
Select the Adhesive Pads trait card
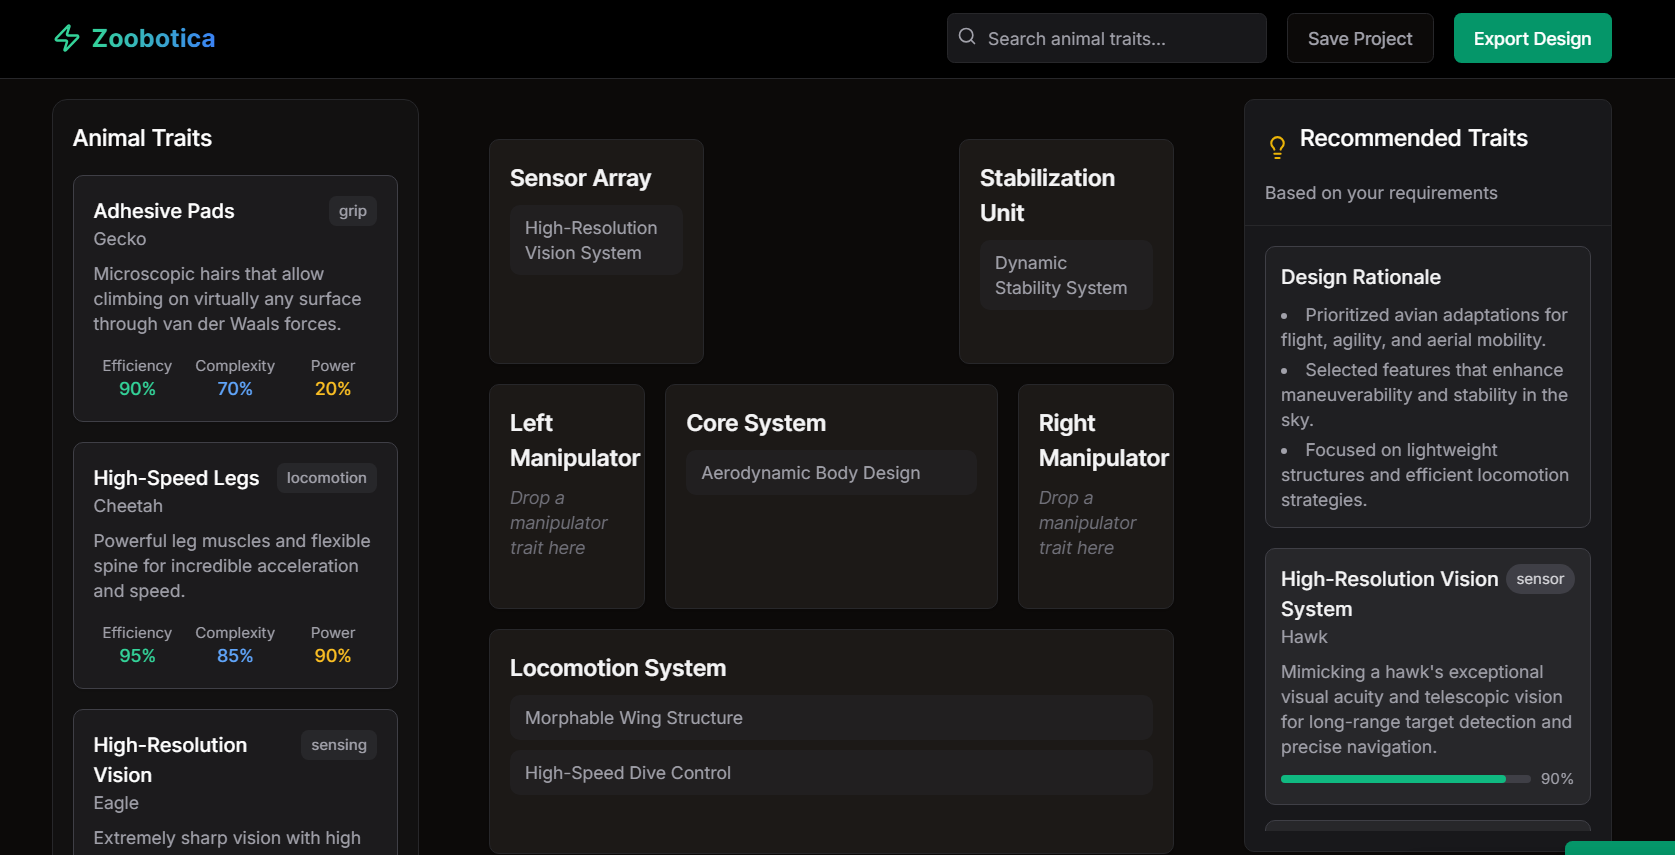[235, 298]
